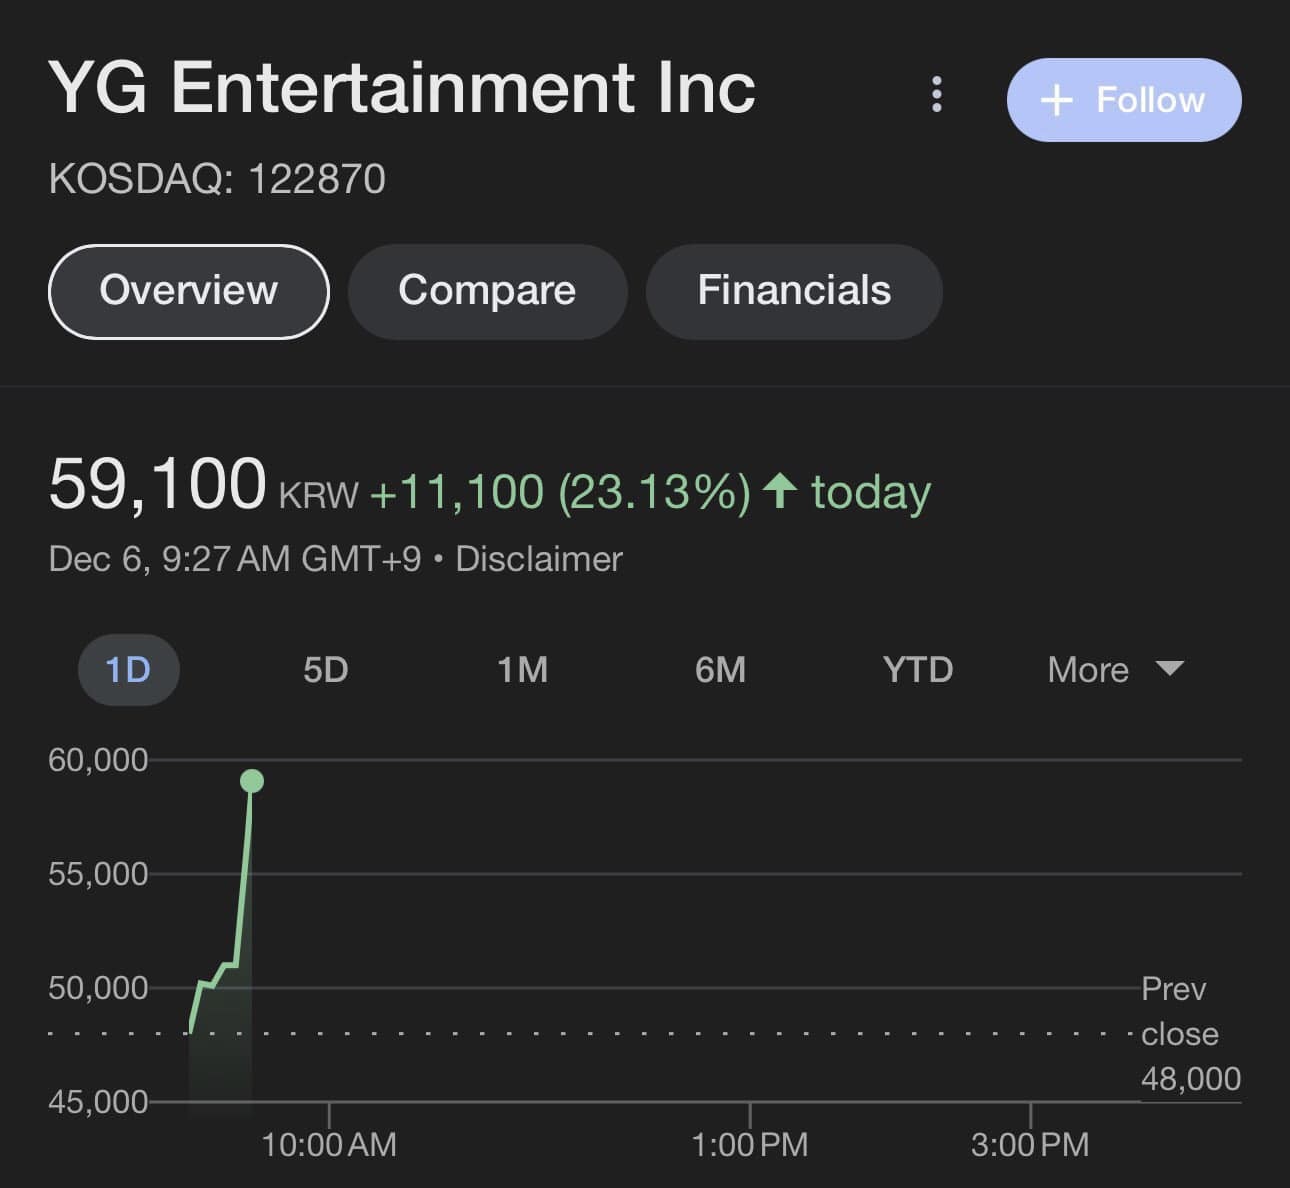Switch to the Compare tab
This screenshot has height=1188, width=1290.
[x=487, y=291]
